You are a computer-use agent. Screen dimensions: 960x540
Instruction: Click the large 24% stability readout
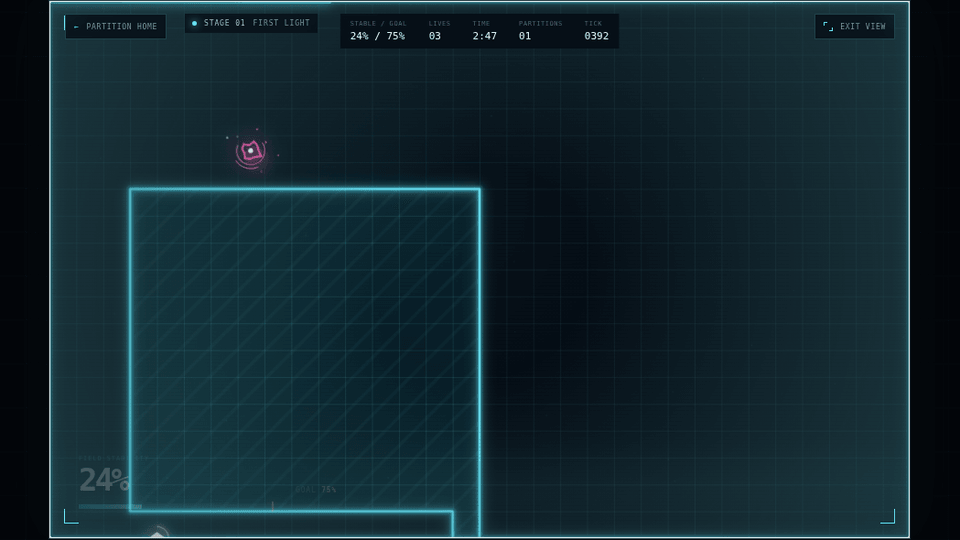coord(105,479)
